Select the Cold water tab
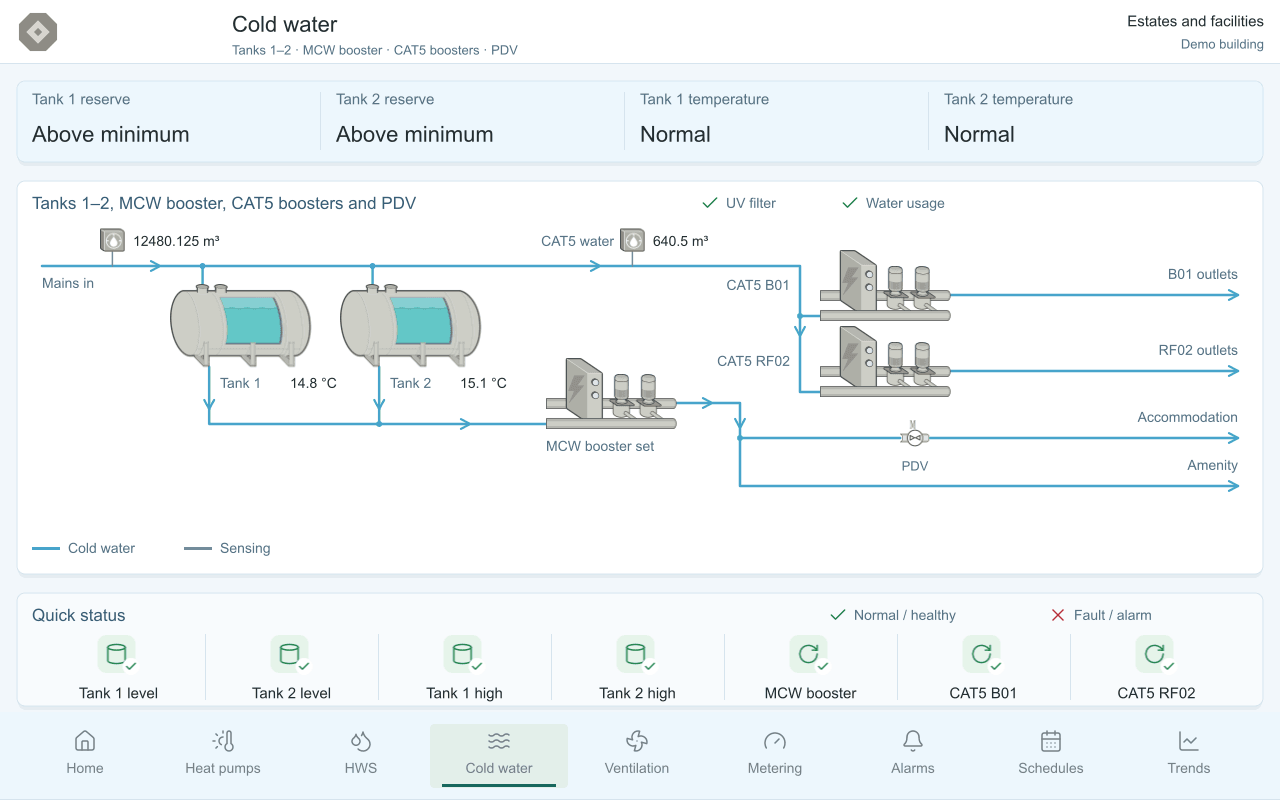Viewport: 1280px width, 800px height. (499, 754)
